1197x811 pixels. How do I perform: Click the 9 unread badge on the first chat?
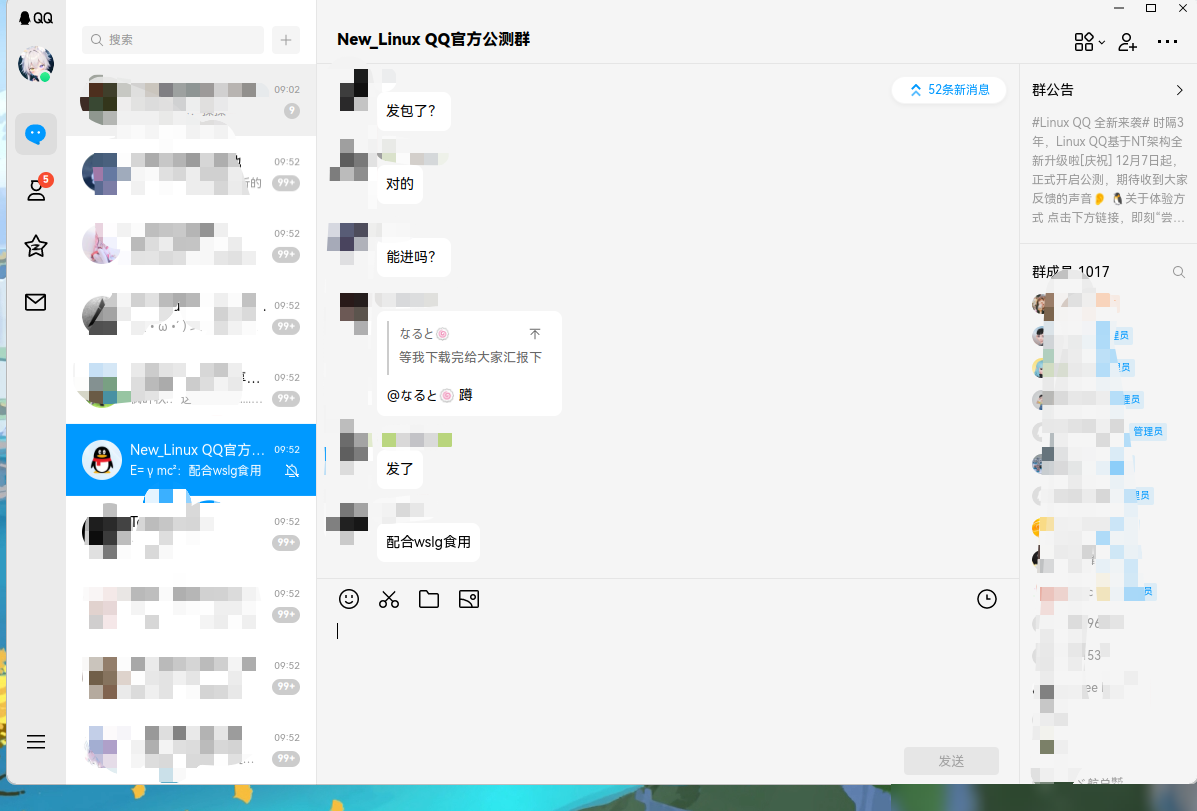[292, 111]
